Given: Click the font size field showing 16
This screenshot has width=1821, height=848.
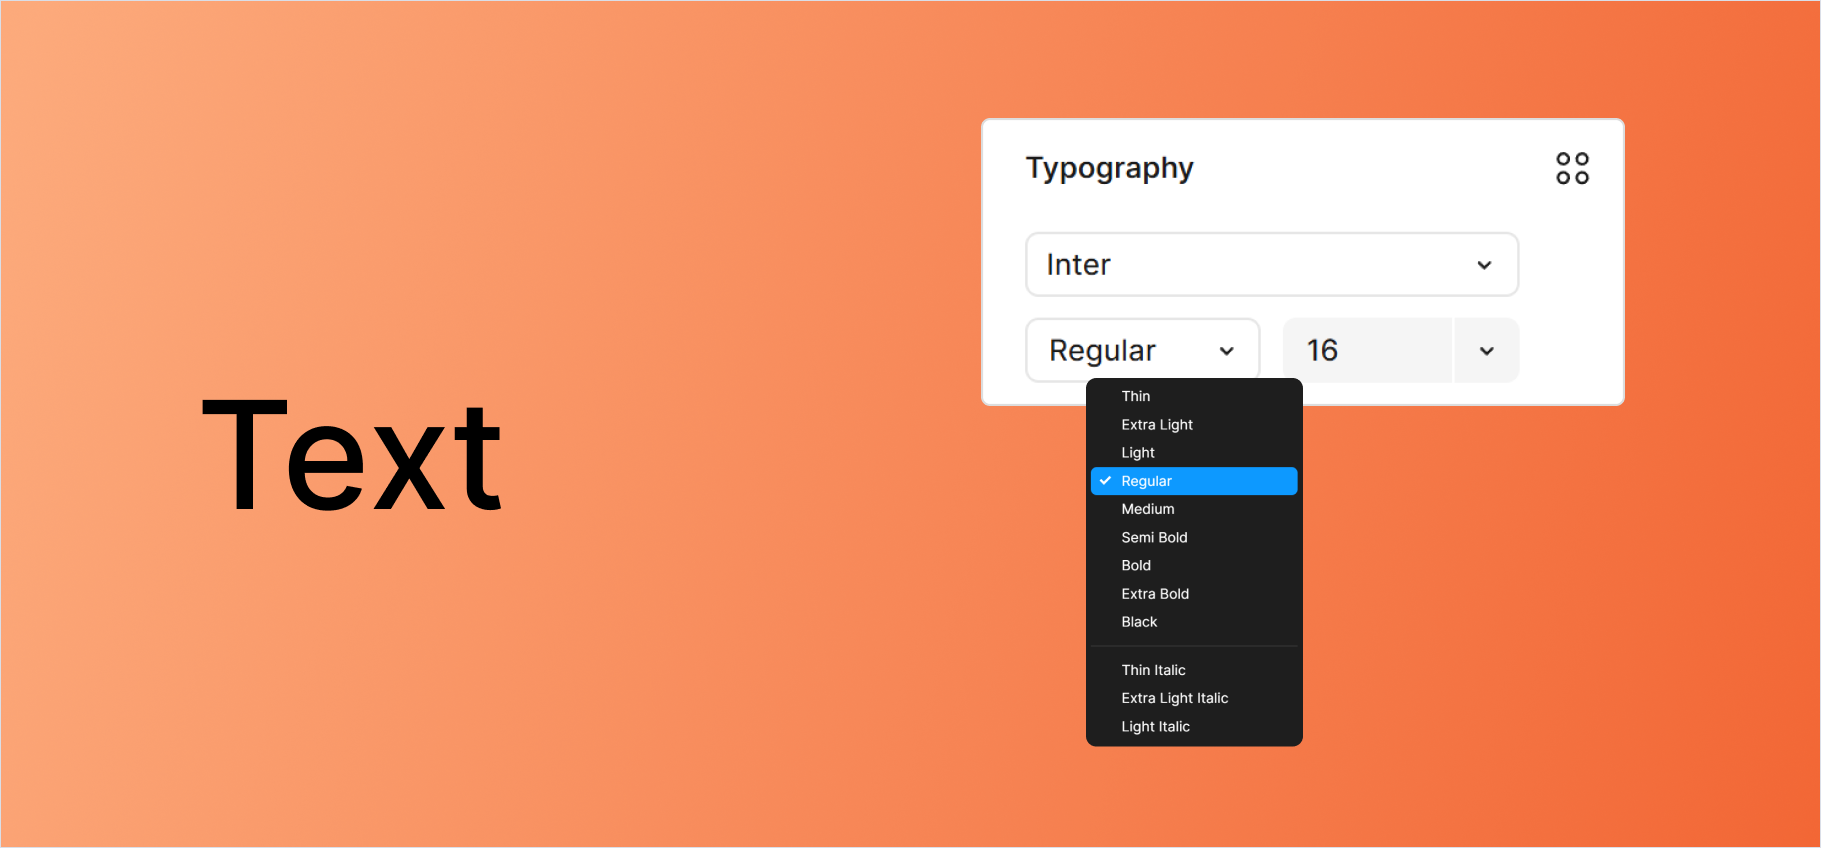Looking at the screenshot, I should [1366, 351].
